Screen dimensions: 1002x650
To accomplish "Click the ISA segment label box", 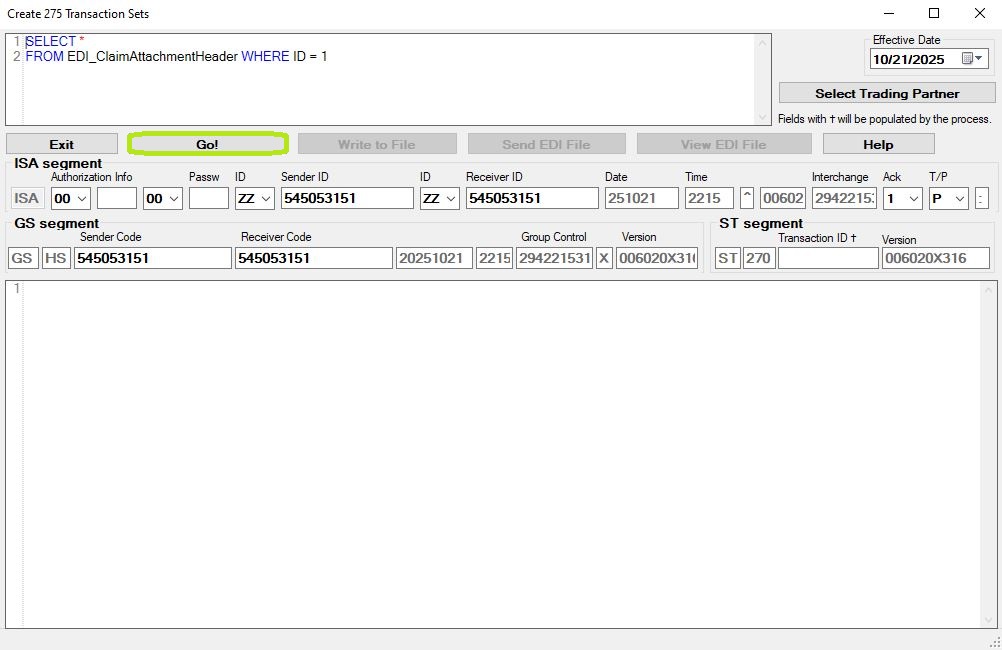I will point(26,198).
